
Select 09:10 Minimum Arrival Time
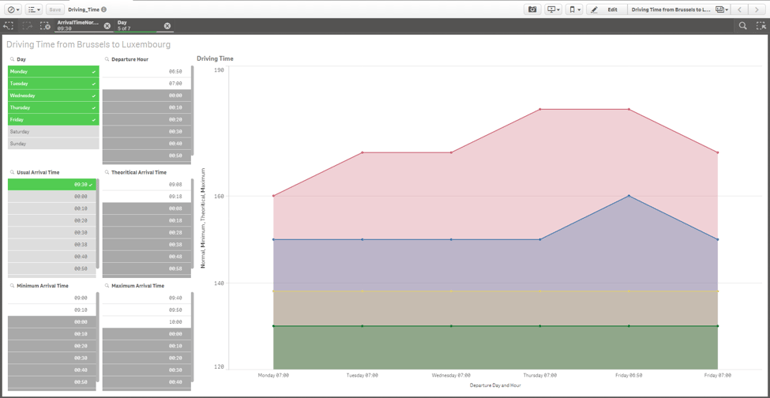52,310
